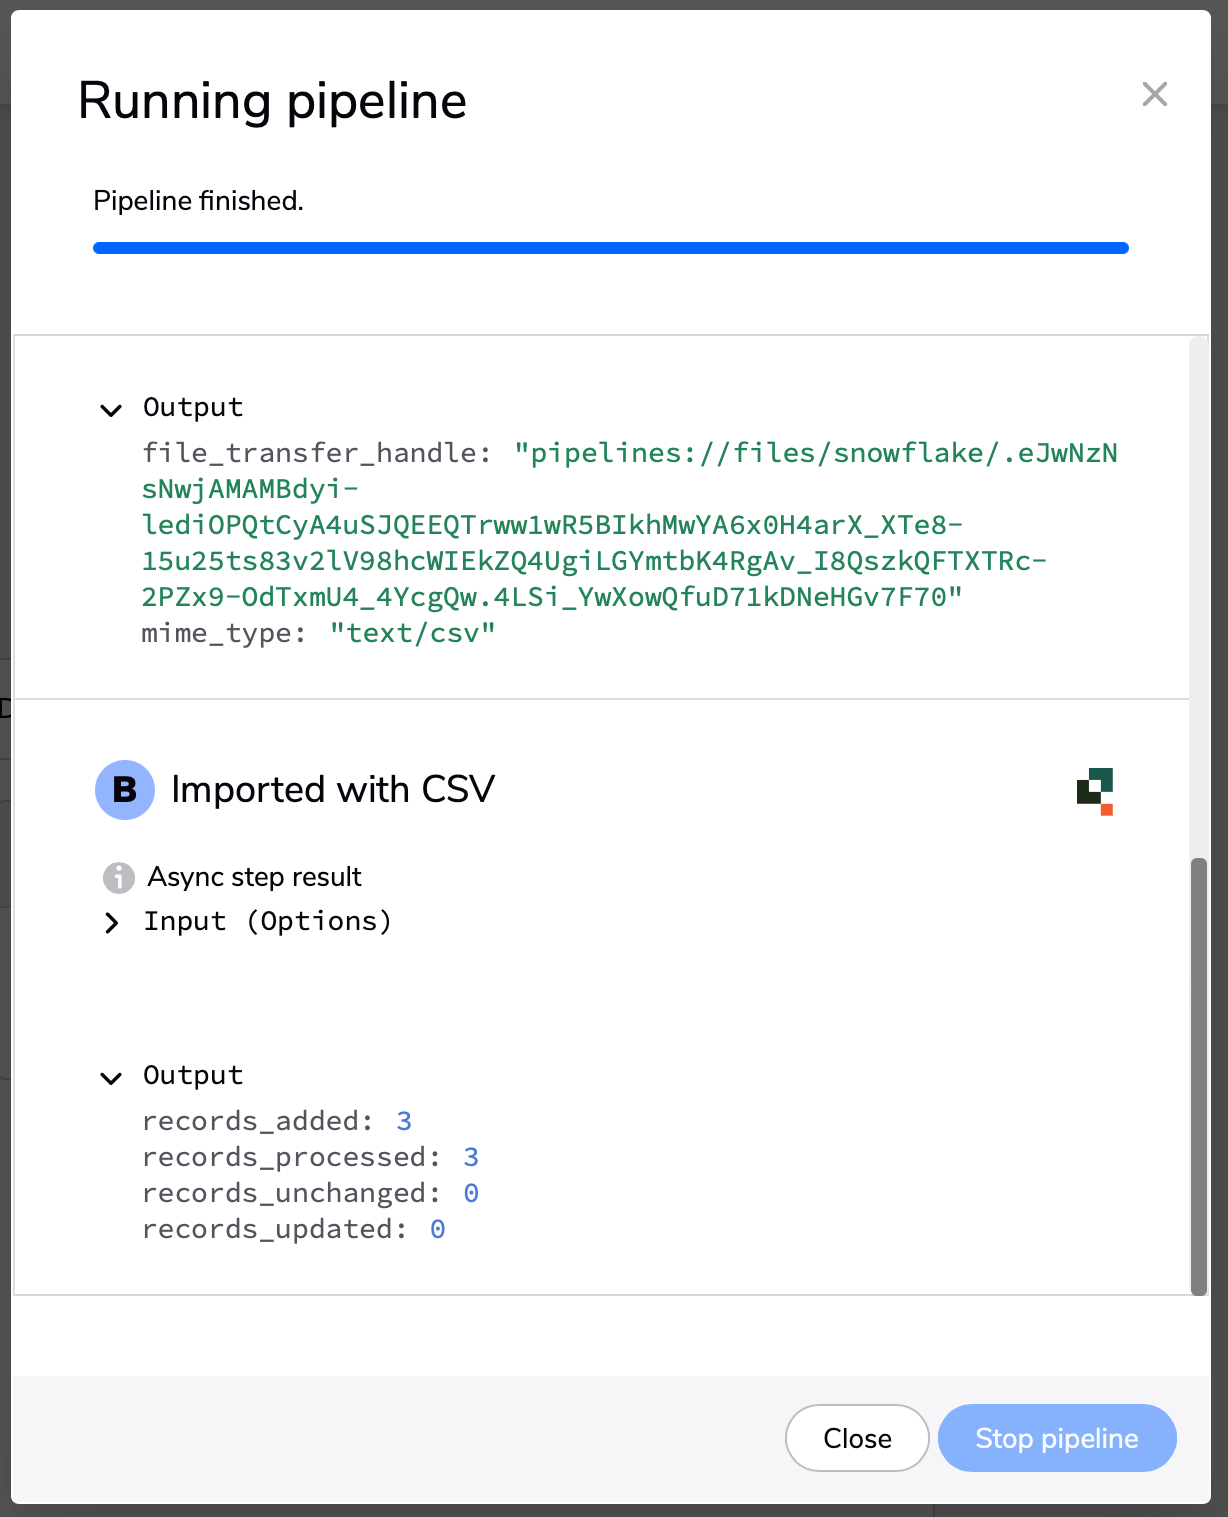Click the blue pipeline progress bar
This screenshot has height=1517, width=1228.
[x=611, y=248]
